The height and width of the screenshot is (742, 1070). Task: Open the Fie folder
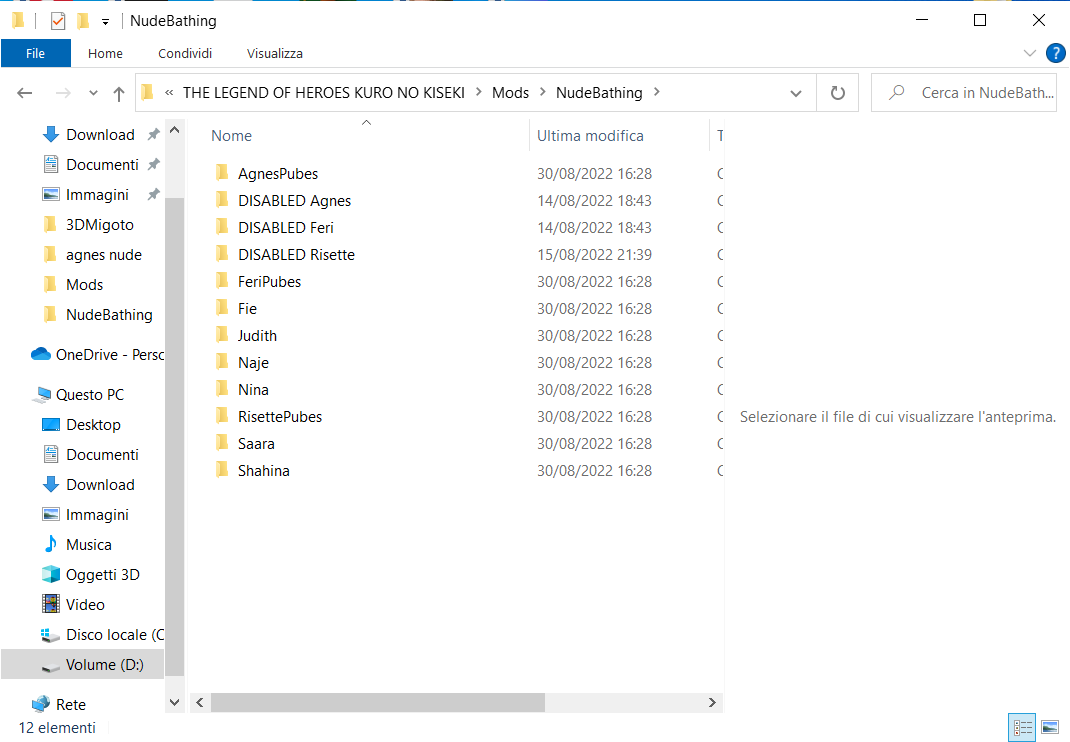(x=247, y=309)
